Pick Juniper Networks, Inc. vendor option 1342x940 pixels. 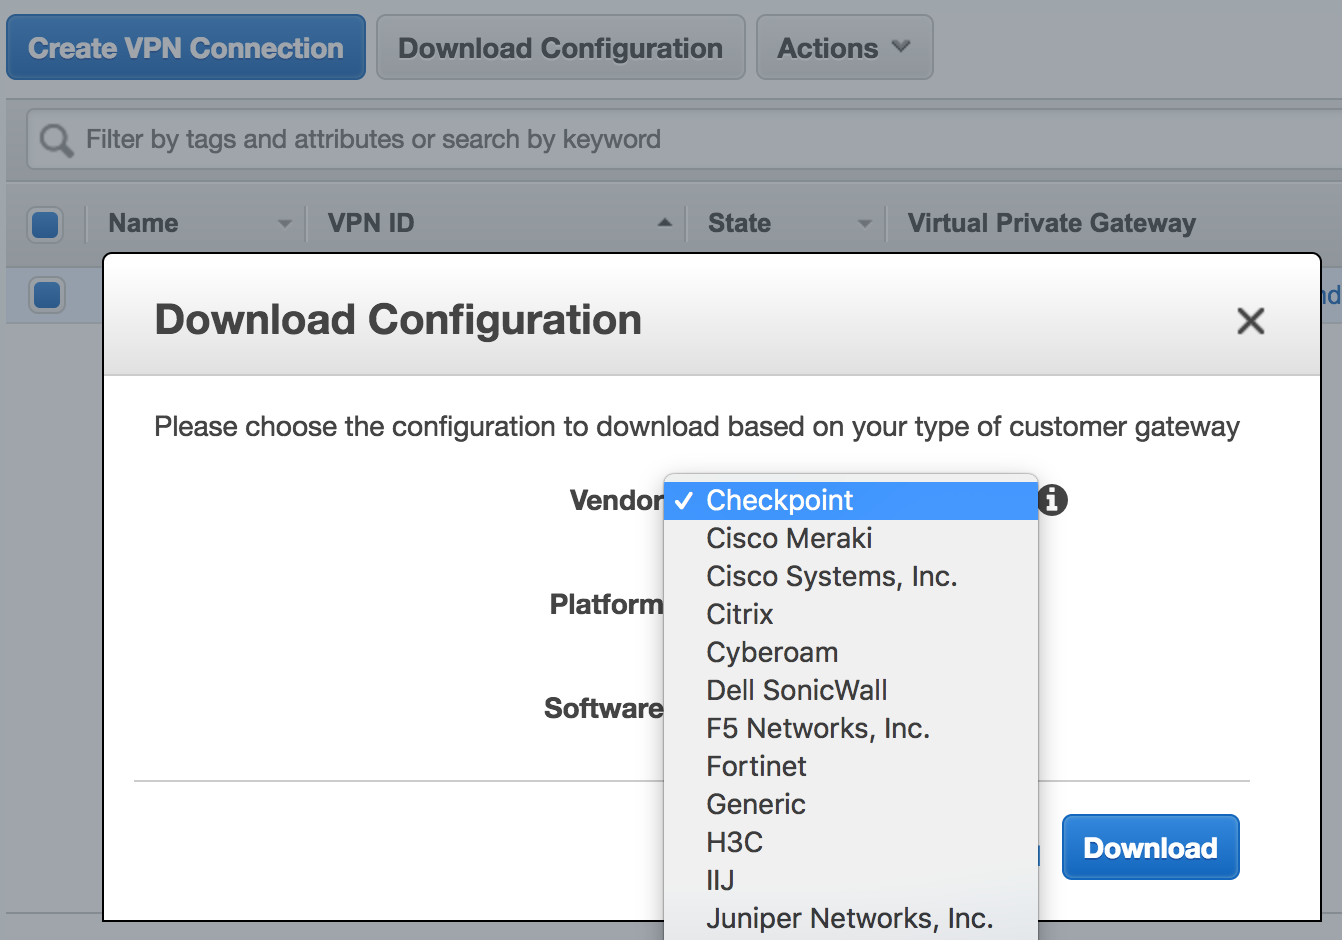point(849,918)
